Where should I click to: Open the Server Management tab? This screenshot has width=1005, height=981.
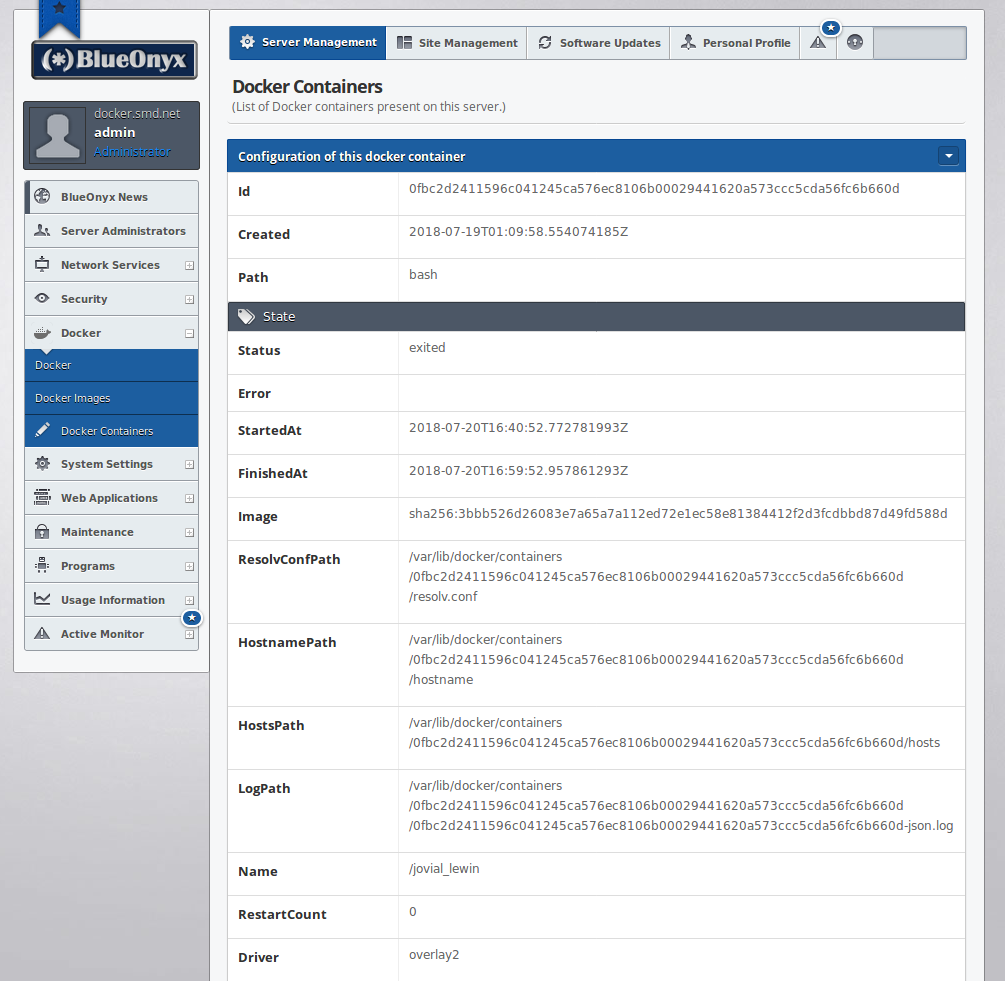click(308, 43)
